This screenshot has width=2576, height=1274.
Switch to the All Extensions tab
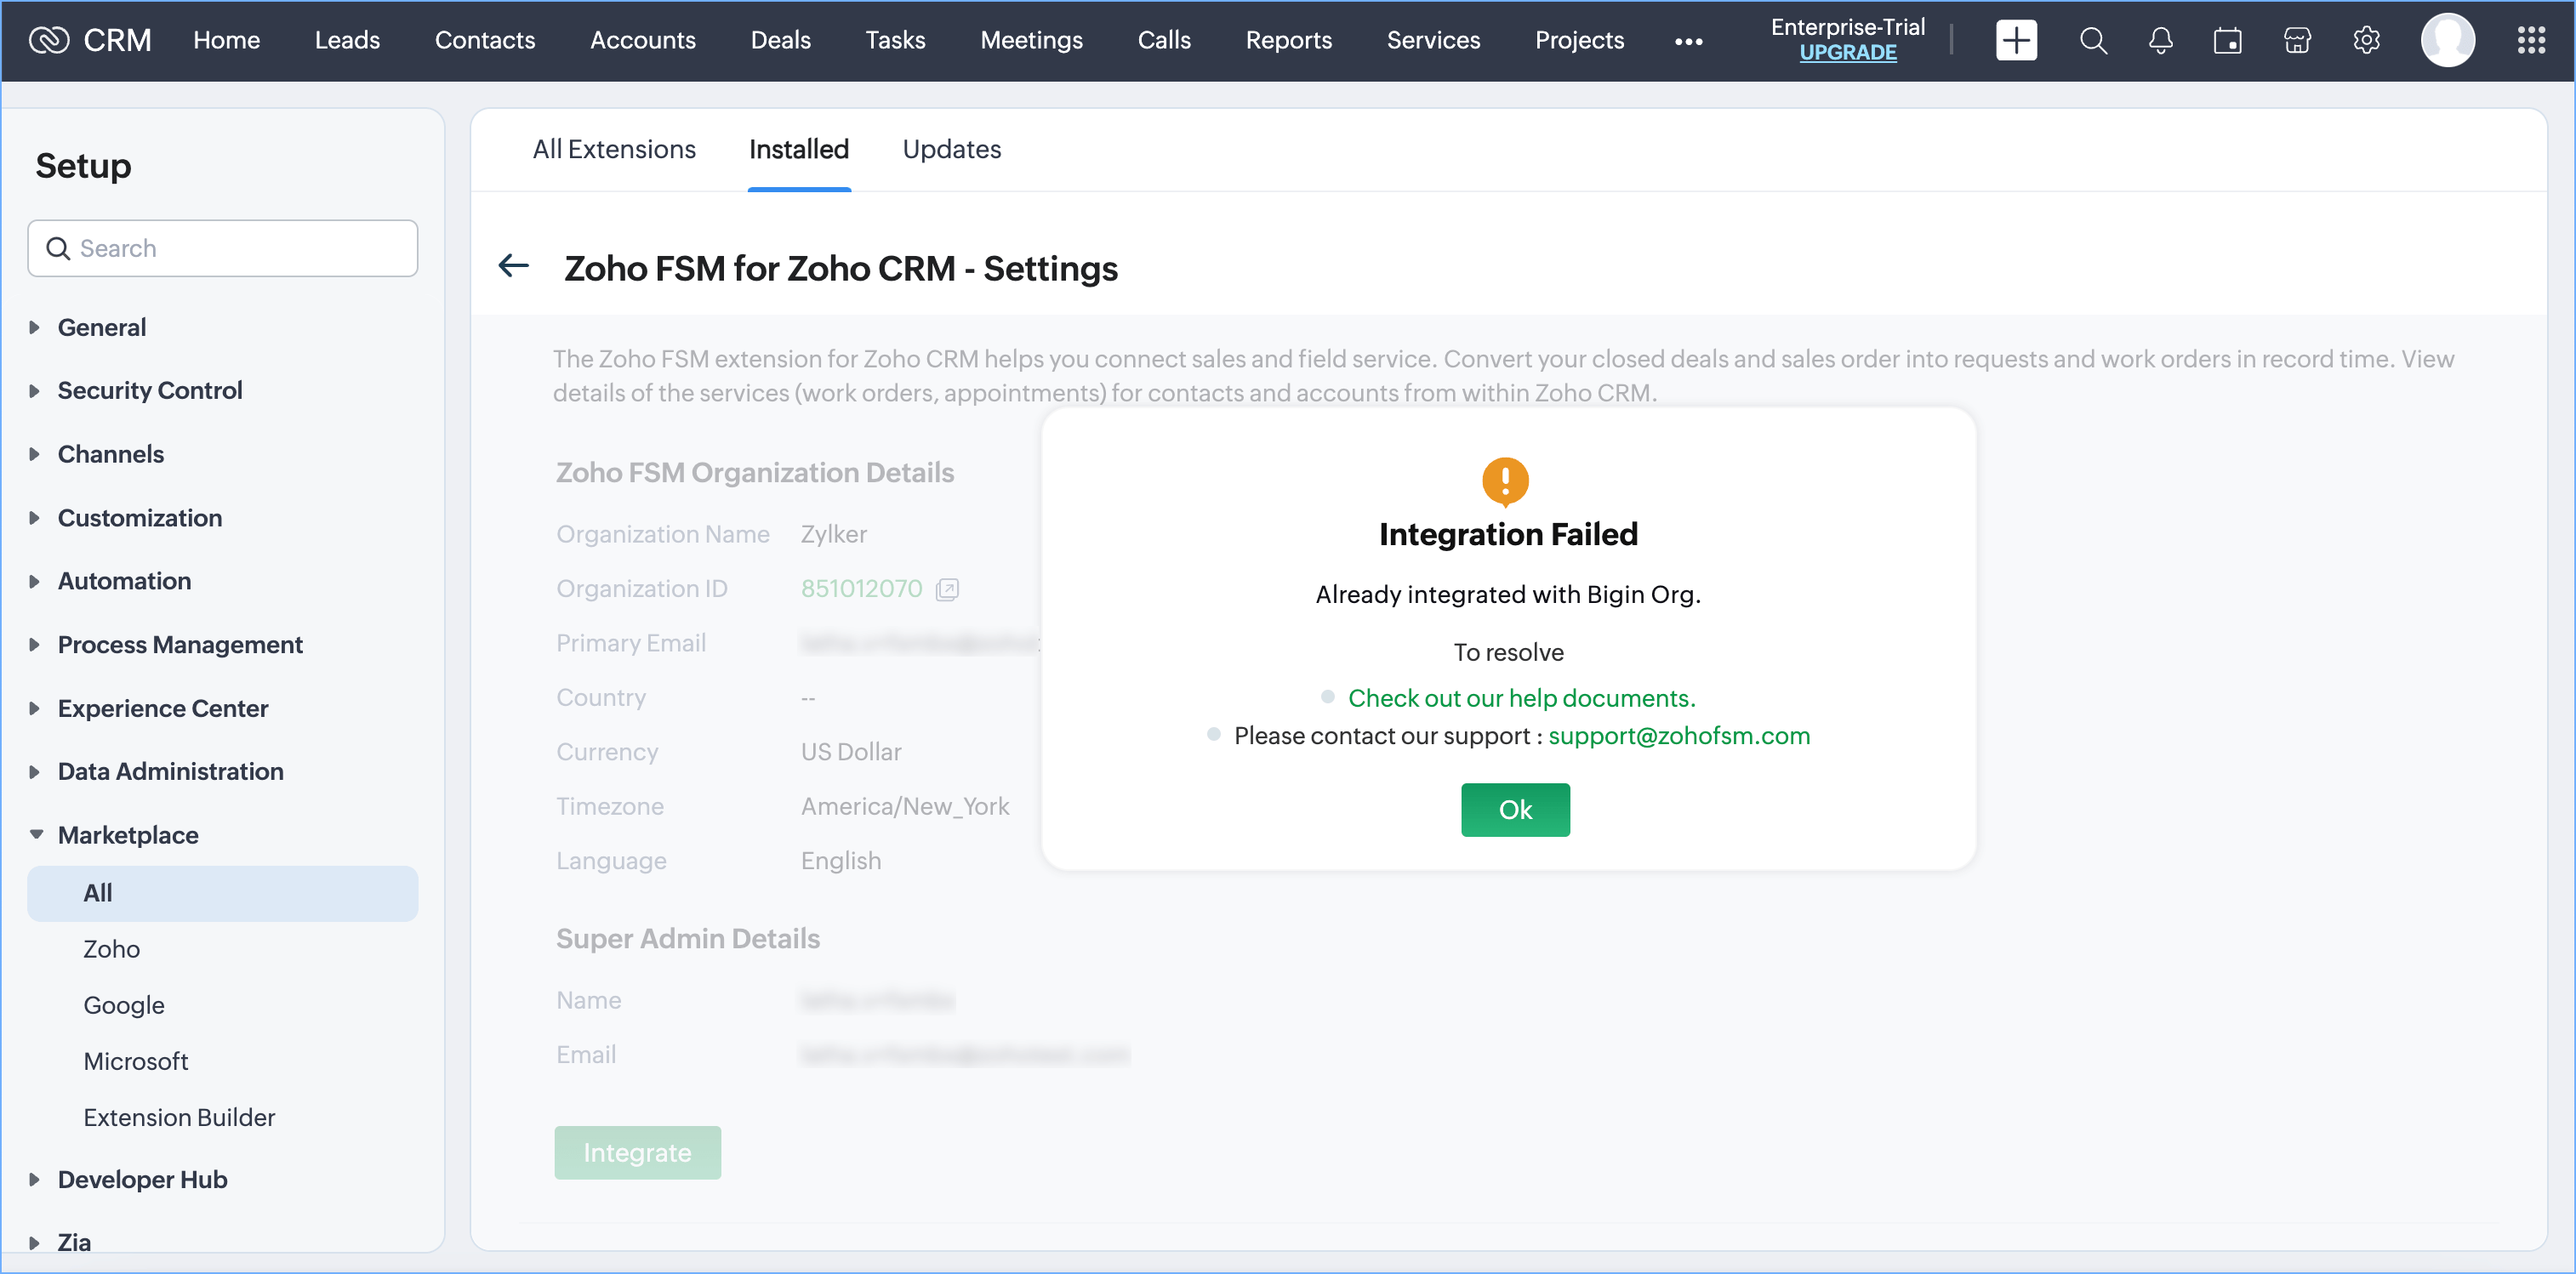613,149
